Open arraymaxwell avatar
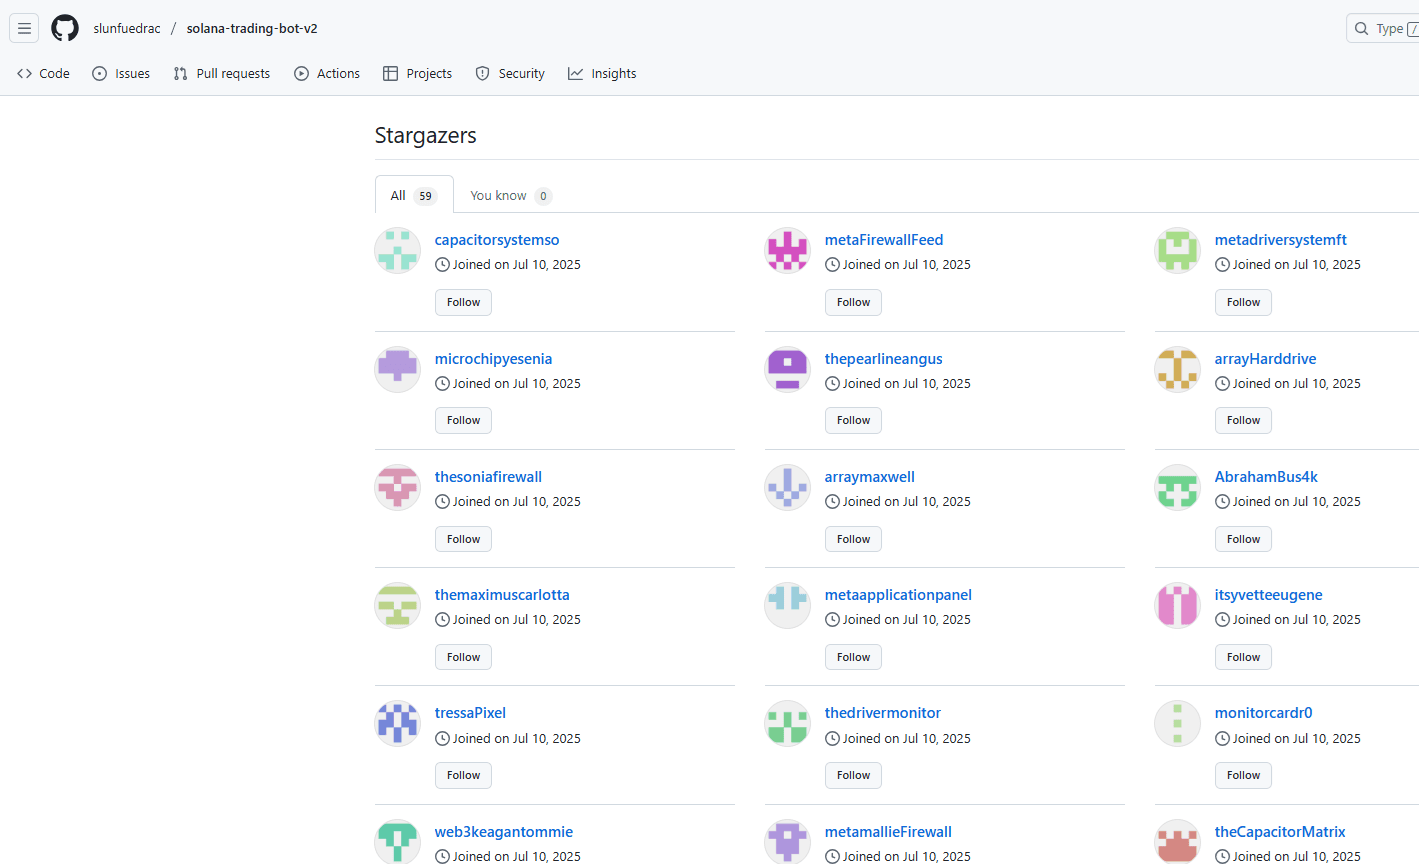Image resolution: width=1419 pixels, height=864 pixels. (788, 487)
